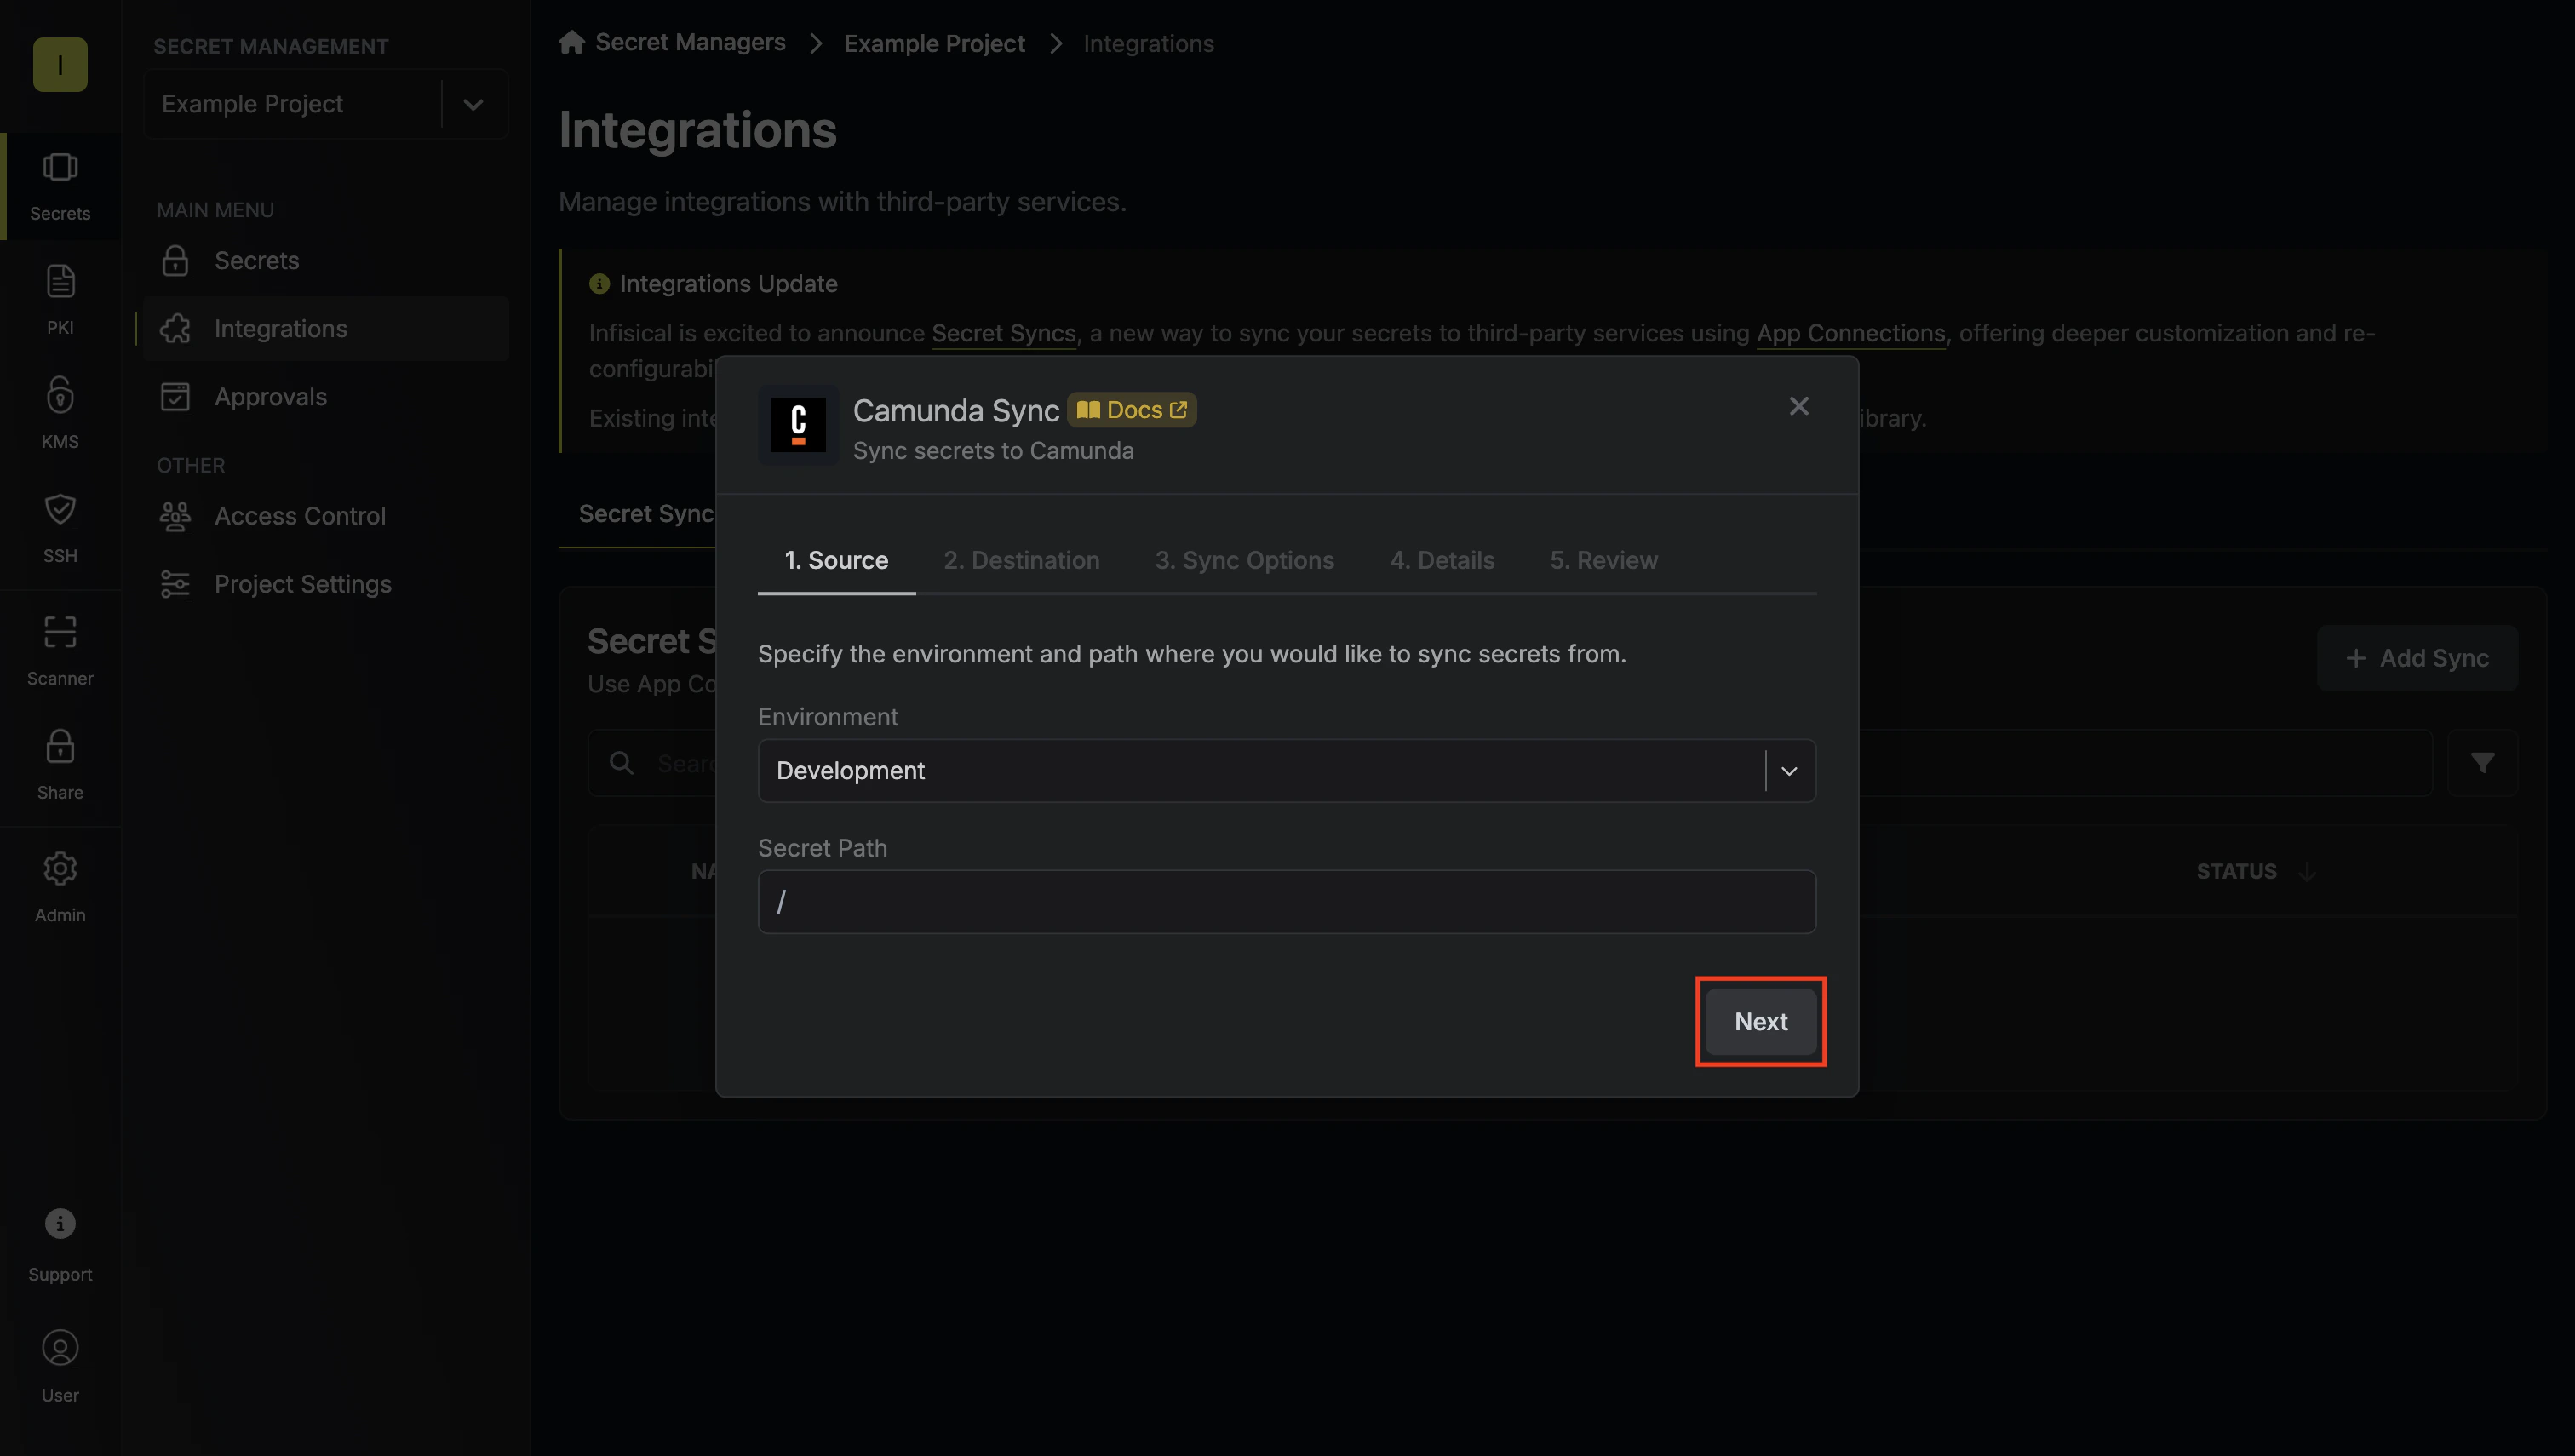
Task: Open the PKI section in left rail
Action: [x=60, y=300]
